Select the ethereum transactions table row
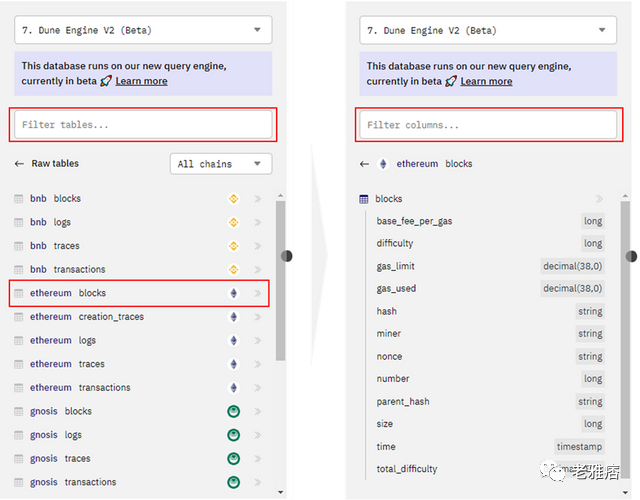 click(139, 388)
